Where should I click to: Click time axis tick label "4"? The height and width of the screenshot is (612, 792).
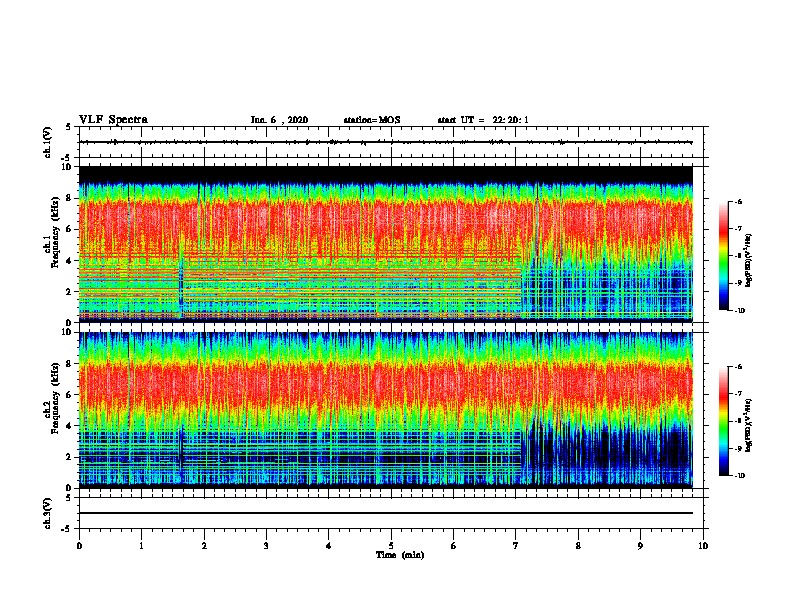tap(329, 546)
